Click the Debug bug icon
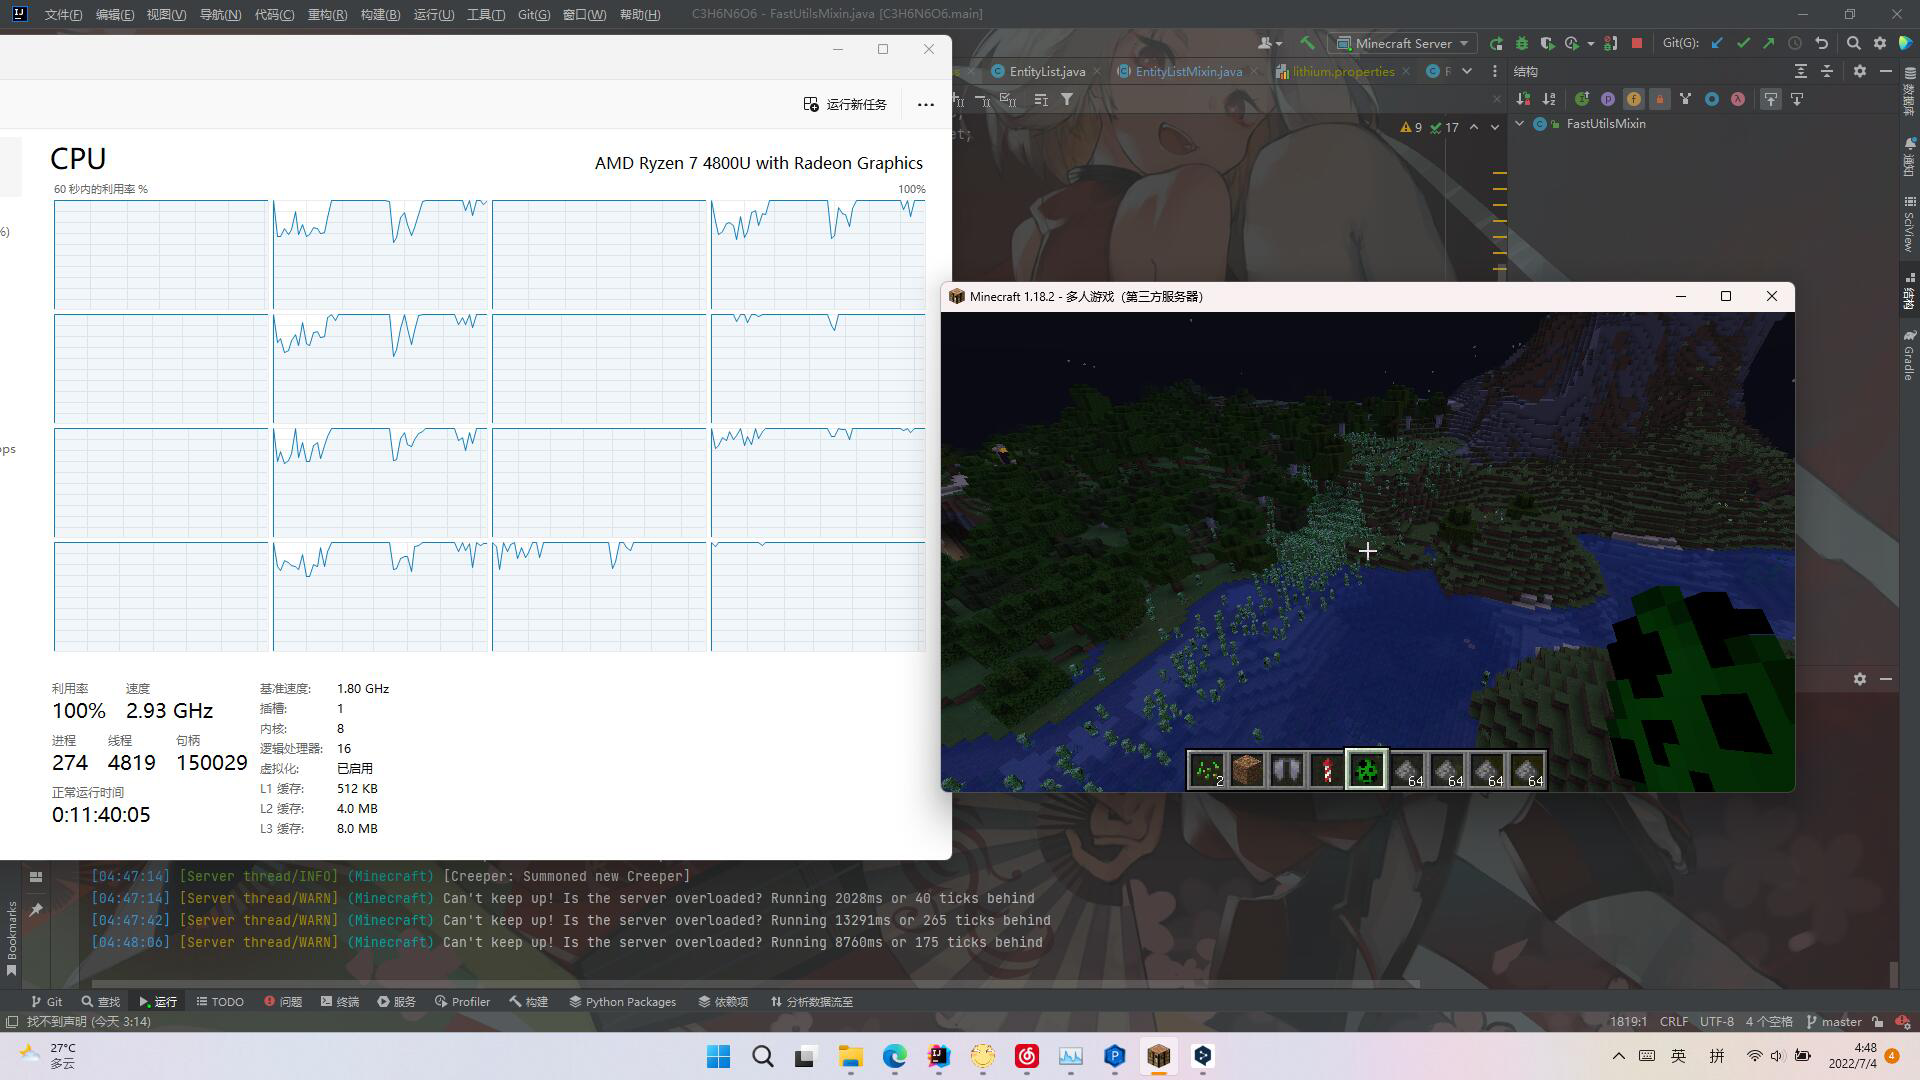 click(x=1522, y=43)
